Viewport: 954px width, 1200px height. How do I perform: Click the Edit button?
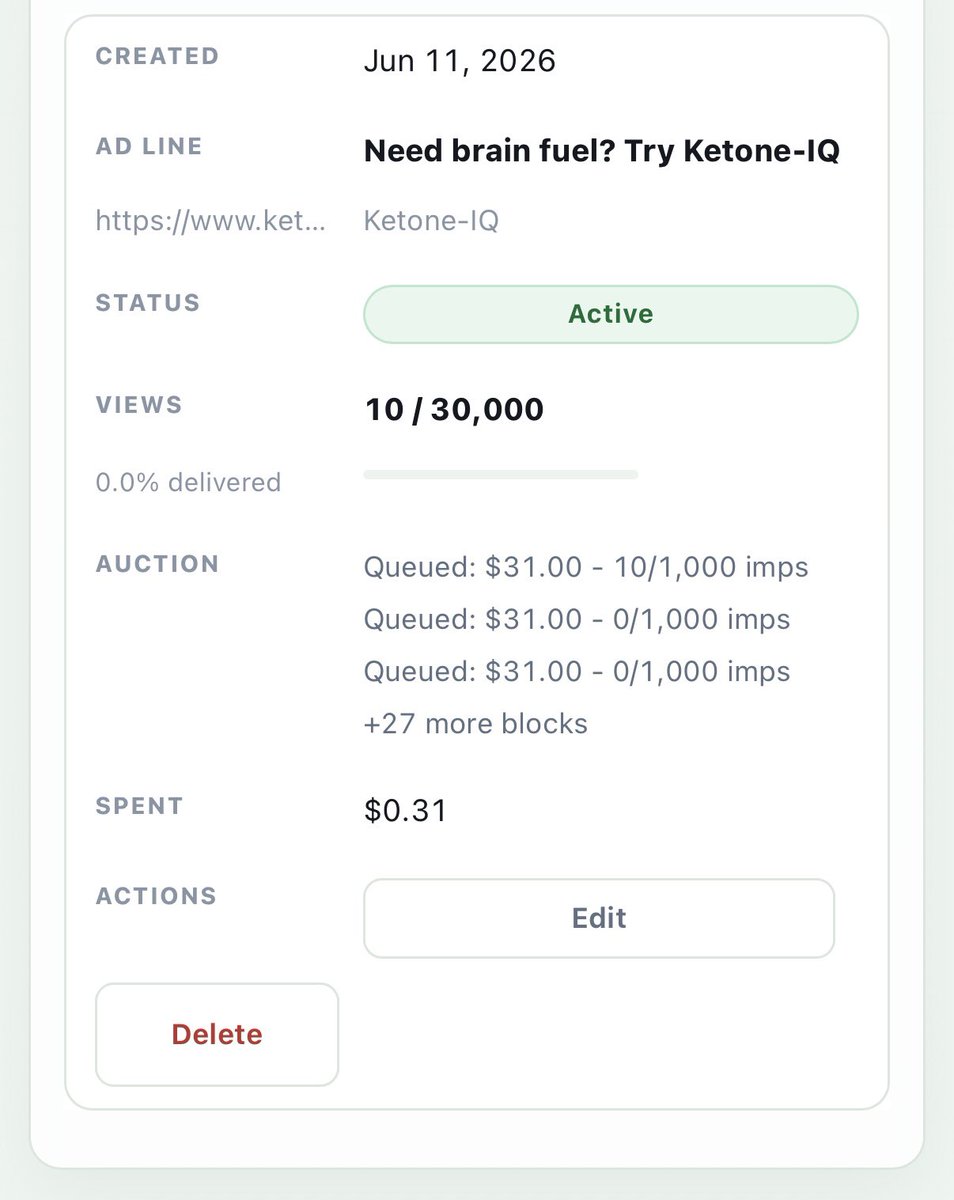tap(598, 918)
